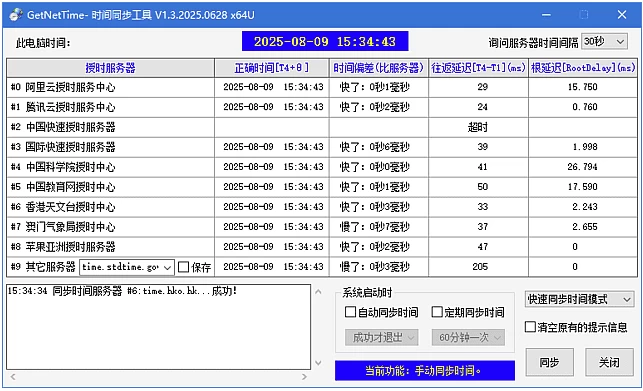
Task: Click the blue local time display 2025-08-09 15:34:43
Action: click(x=325, y=41)
